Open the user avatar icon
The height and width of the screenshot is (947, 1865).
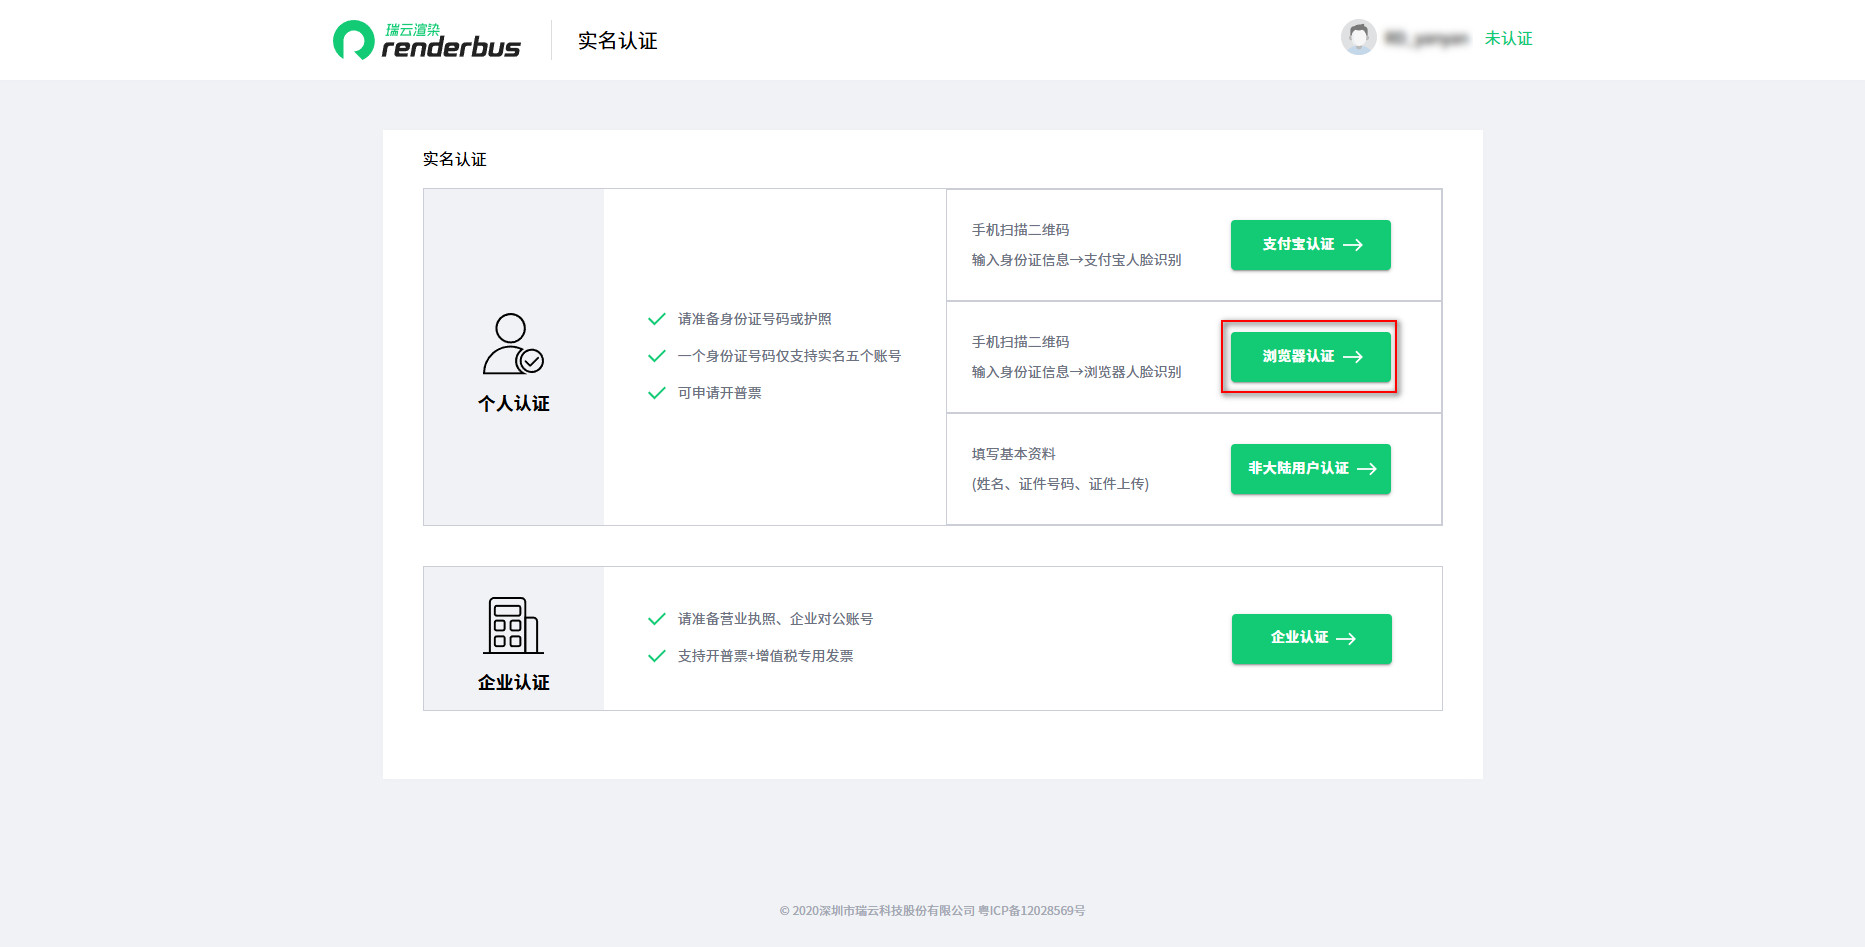tap(1358, 38)
